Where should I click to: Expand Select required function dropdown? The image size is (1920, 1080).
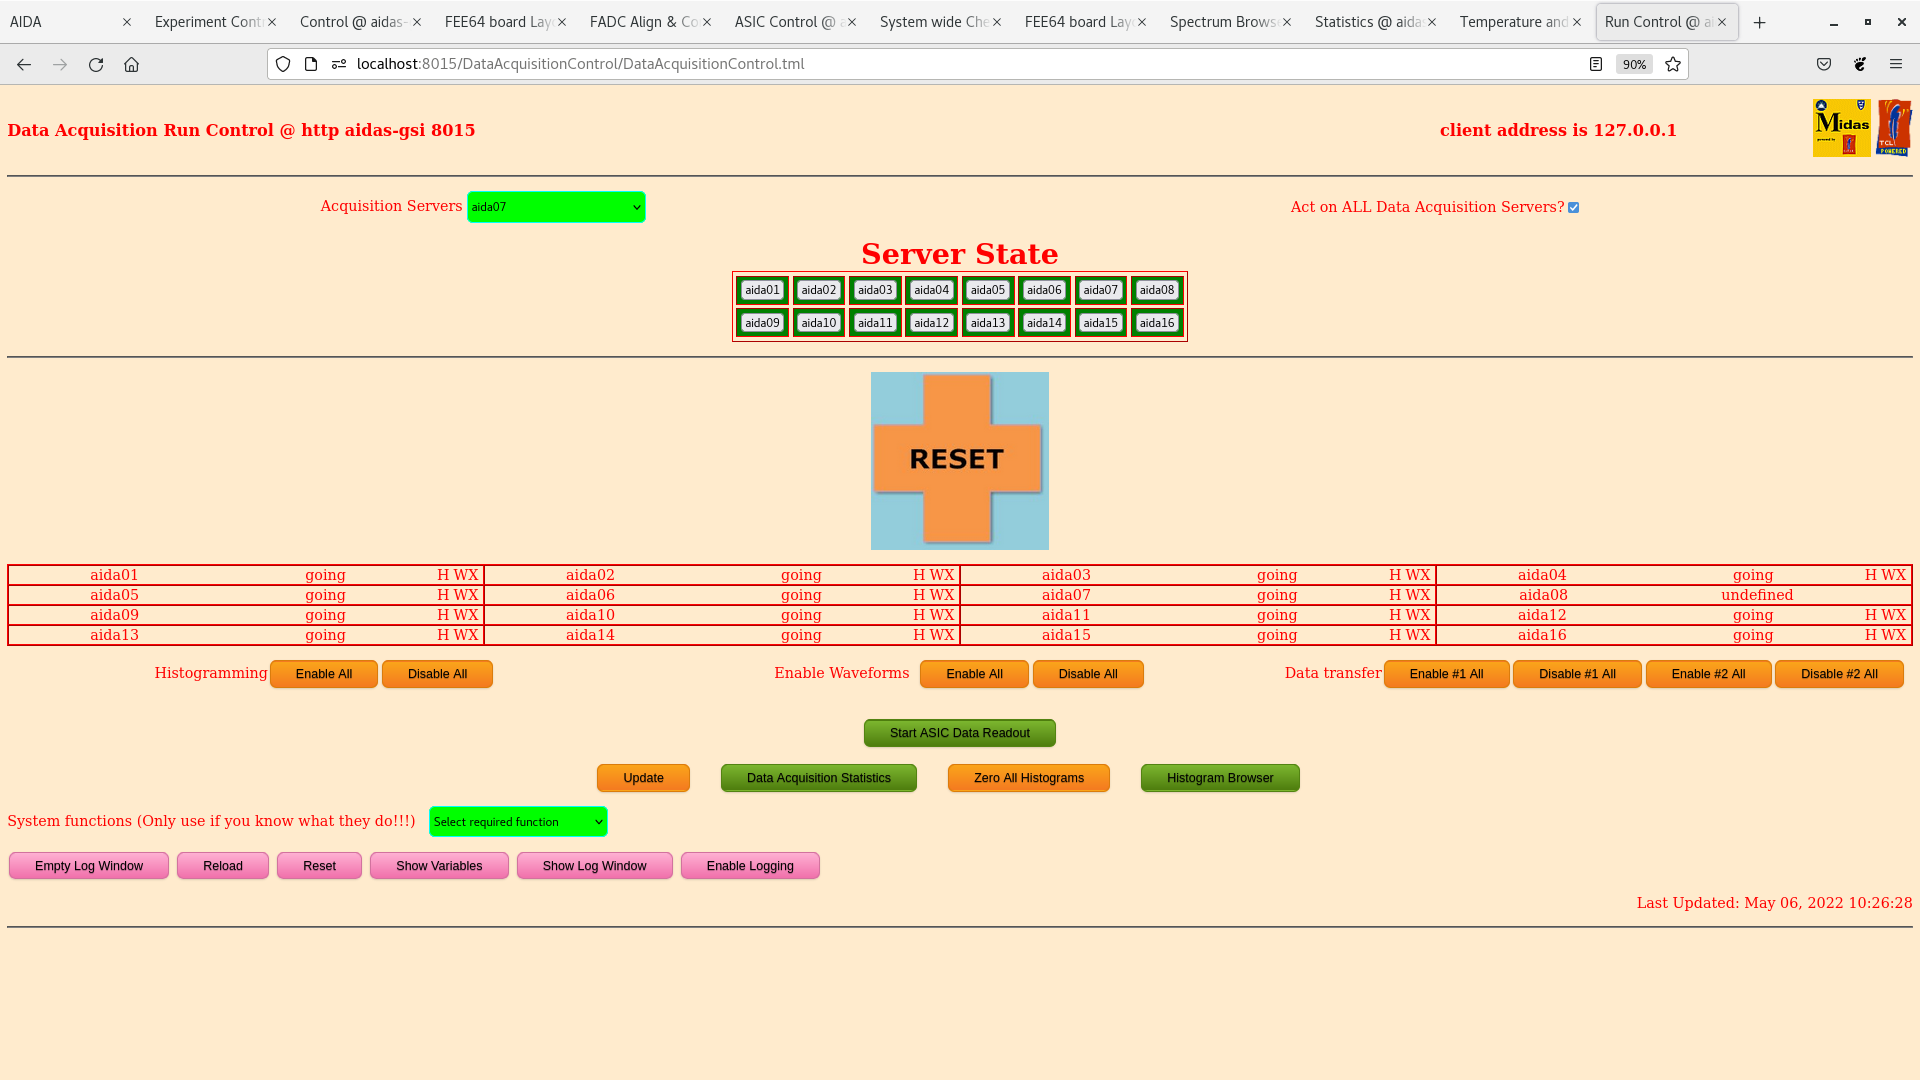518,822
